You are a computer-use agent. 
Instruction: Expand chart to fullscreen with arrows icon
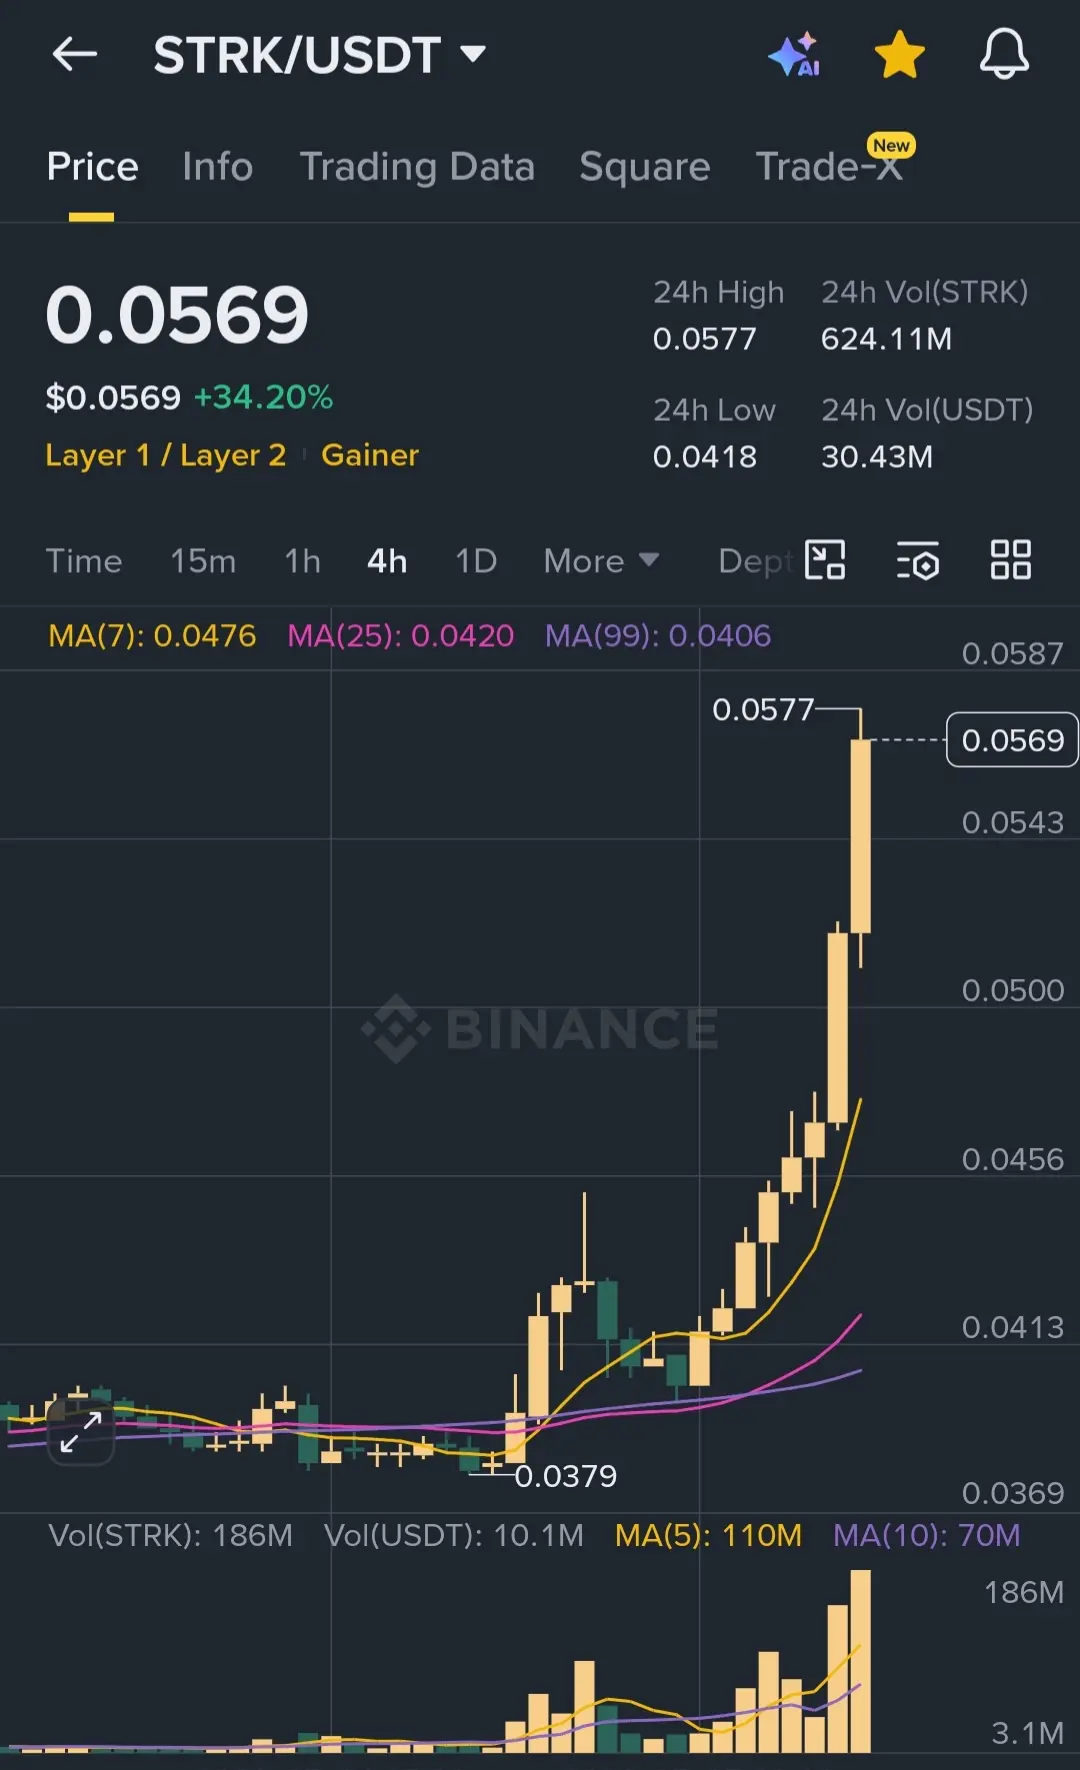81,1433
